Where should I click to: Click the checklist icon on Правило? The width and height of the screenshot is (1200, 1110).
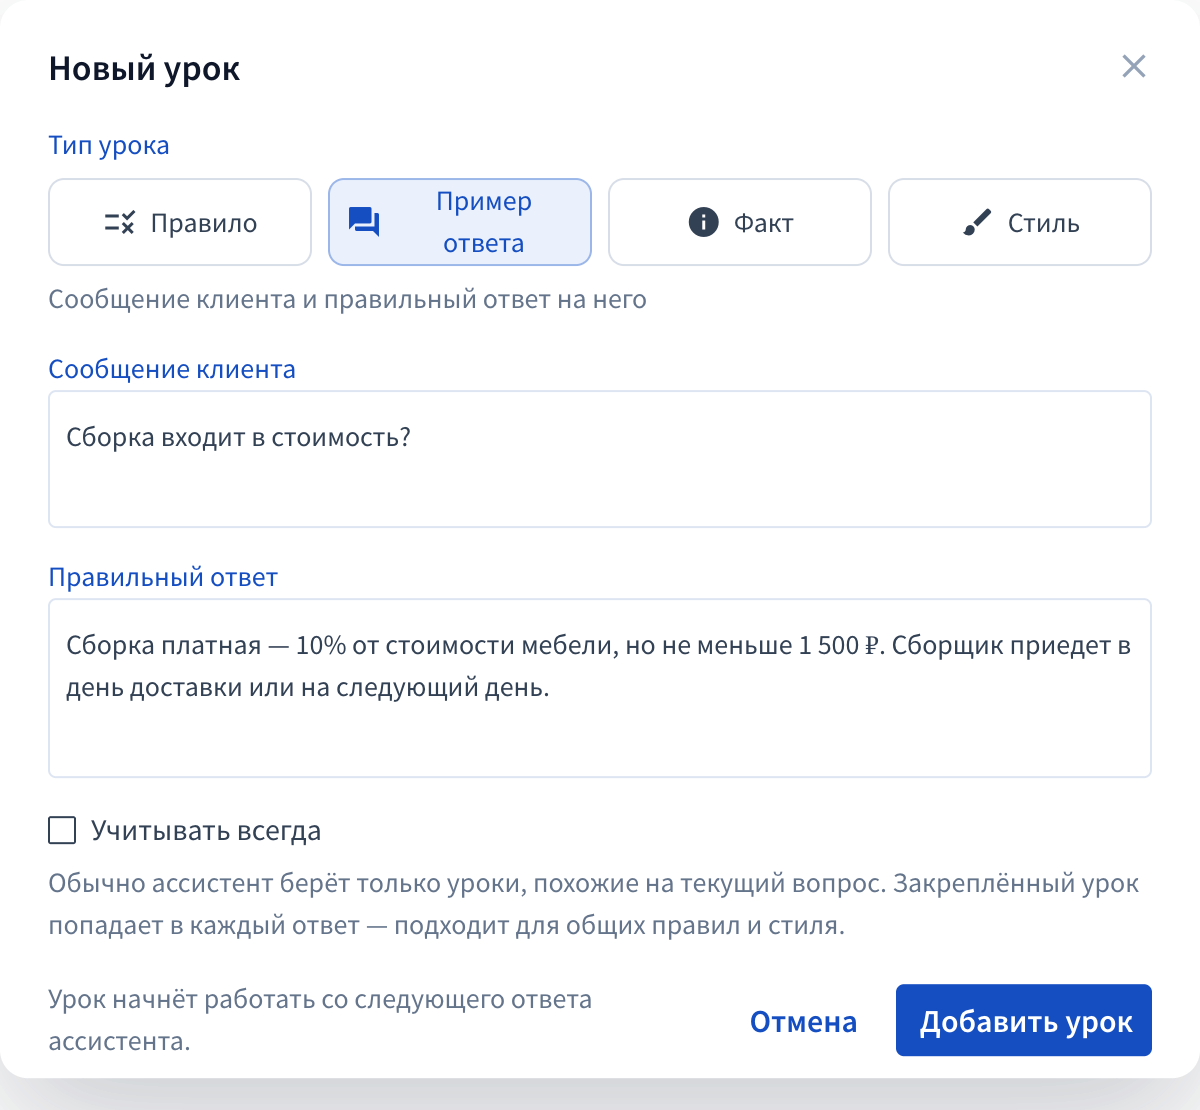tap(119, 223)
